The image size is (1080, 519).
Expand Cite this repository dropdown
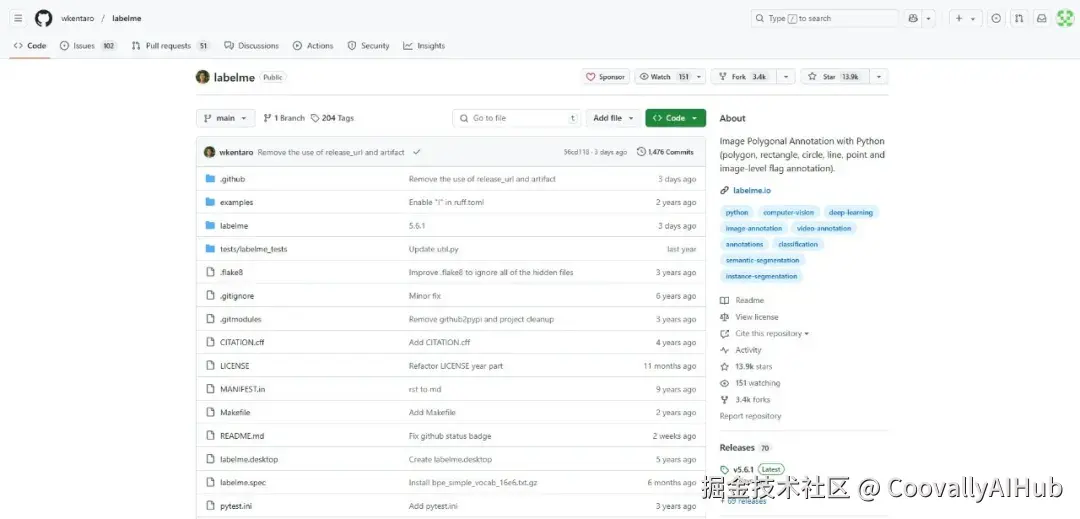[771, 334]
